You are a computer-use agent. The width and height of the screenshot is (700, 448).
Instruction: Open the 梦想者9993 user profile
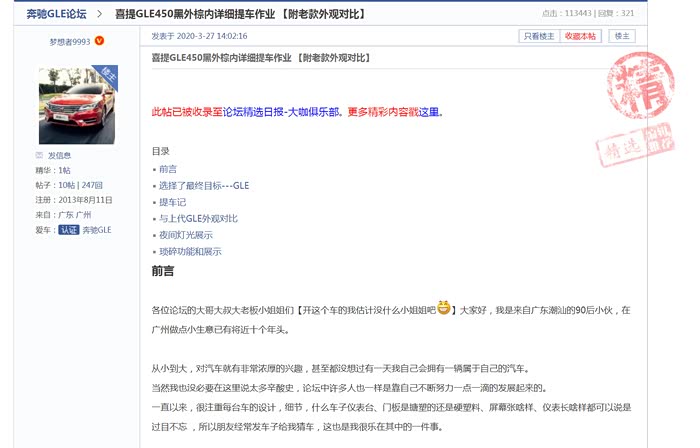[69, 41]
